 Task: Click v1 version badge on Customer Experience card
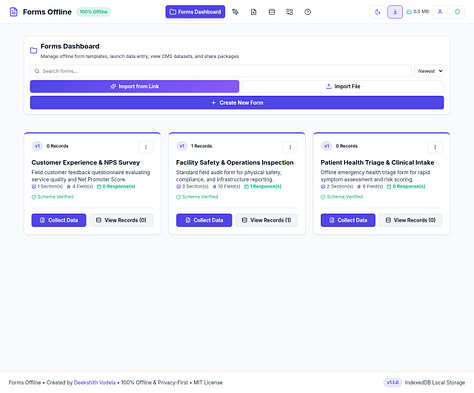coord(37,146)
